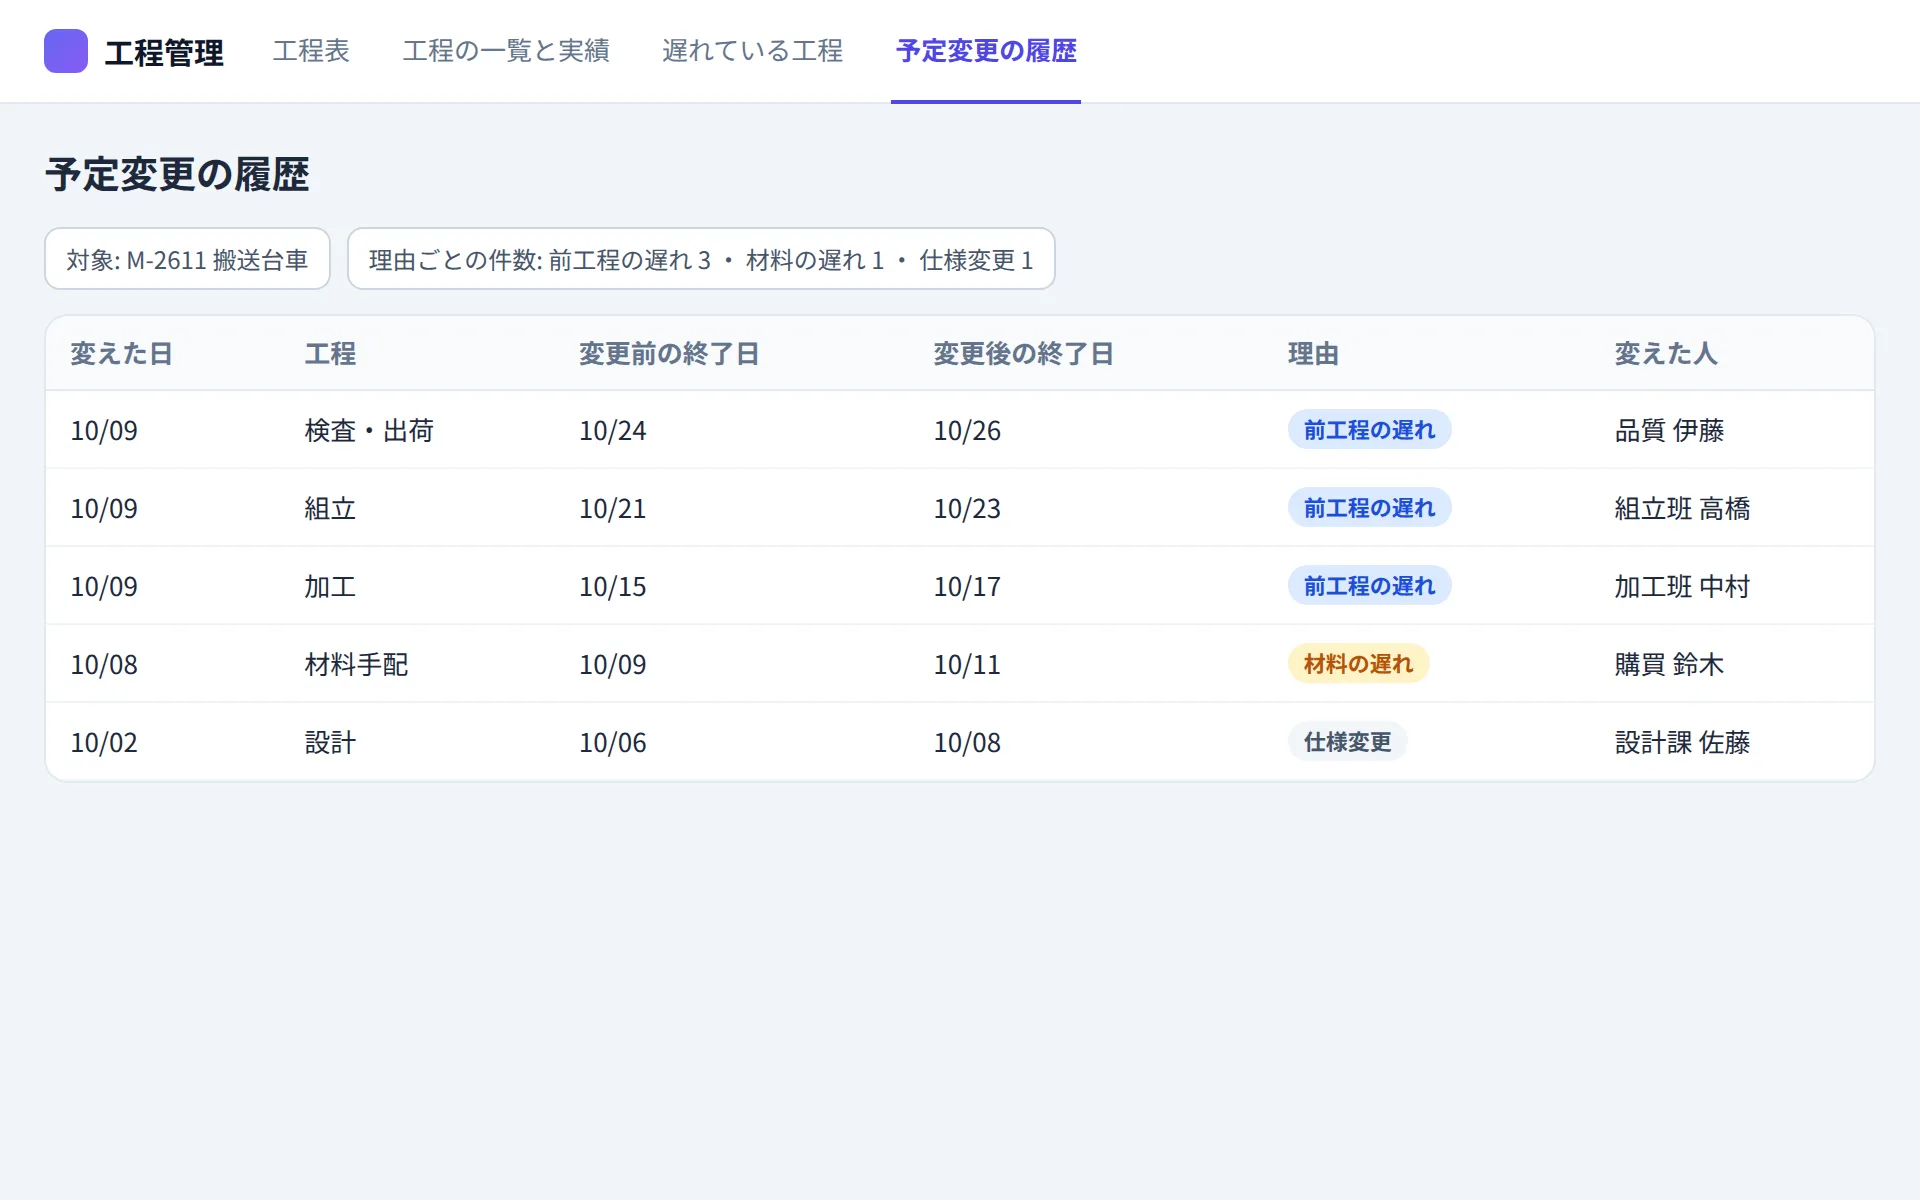
Task: Click the name 品質 伊藤
Action: [1669, 431]
